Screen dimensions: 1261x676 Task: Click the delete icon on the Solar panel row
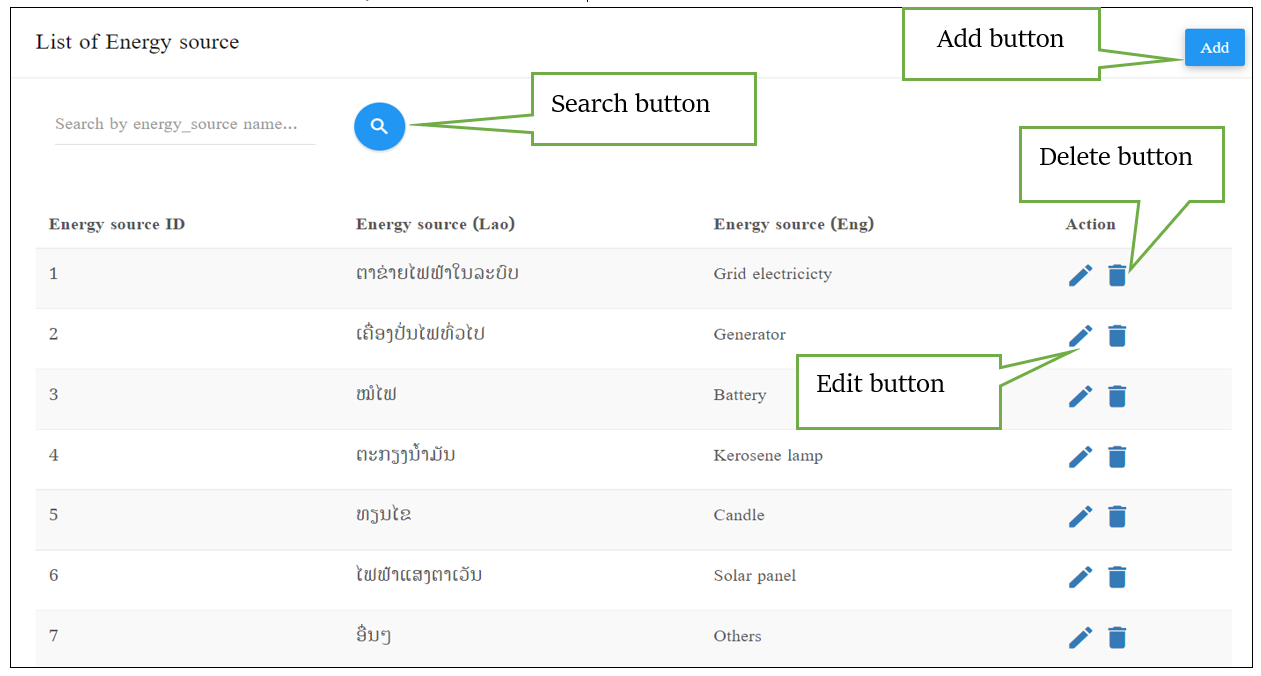coord(1117,577)
